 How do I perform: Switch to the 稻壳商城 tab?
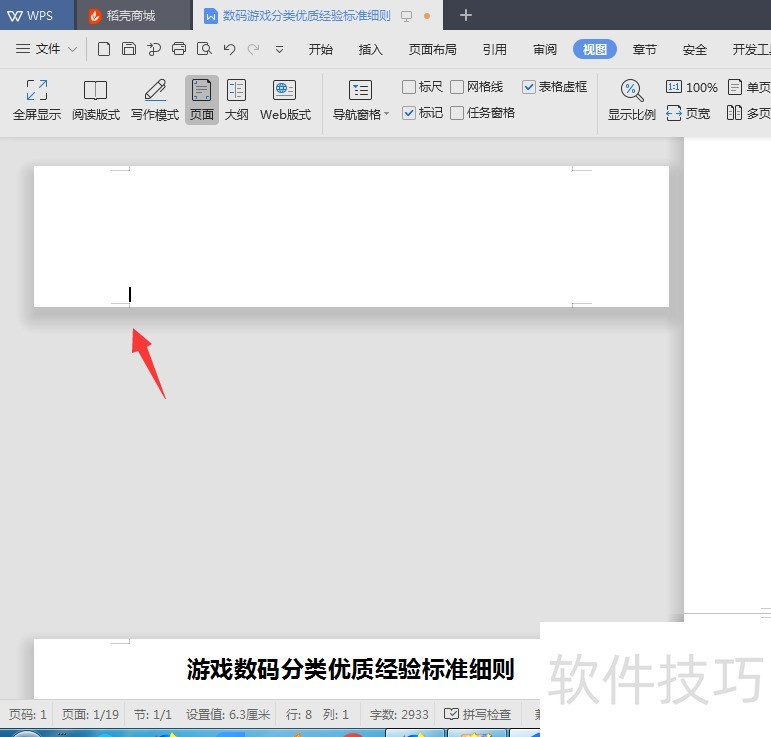click(x=133, y=16)
